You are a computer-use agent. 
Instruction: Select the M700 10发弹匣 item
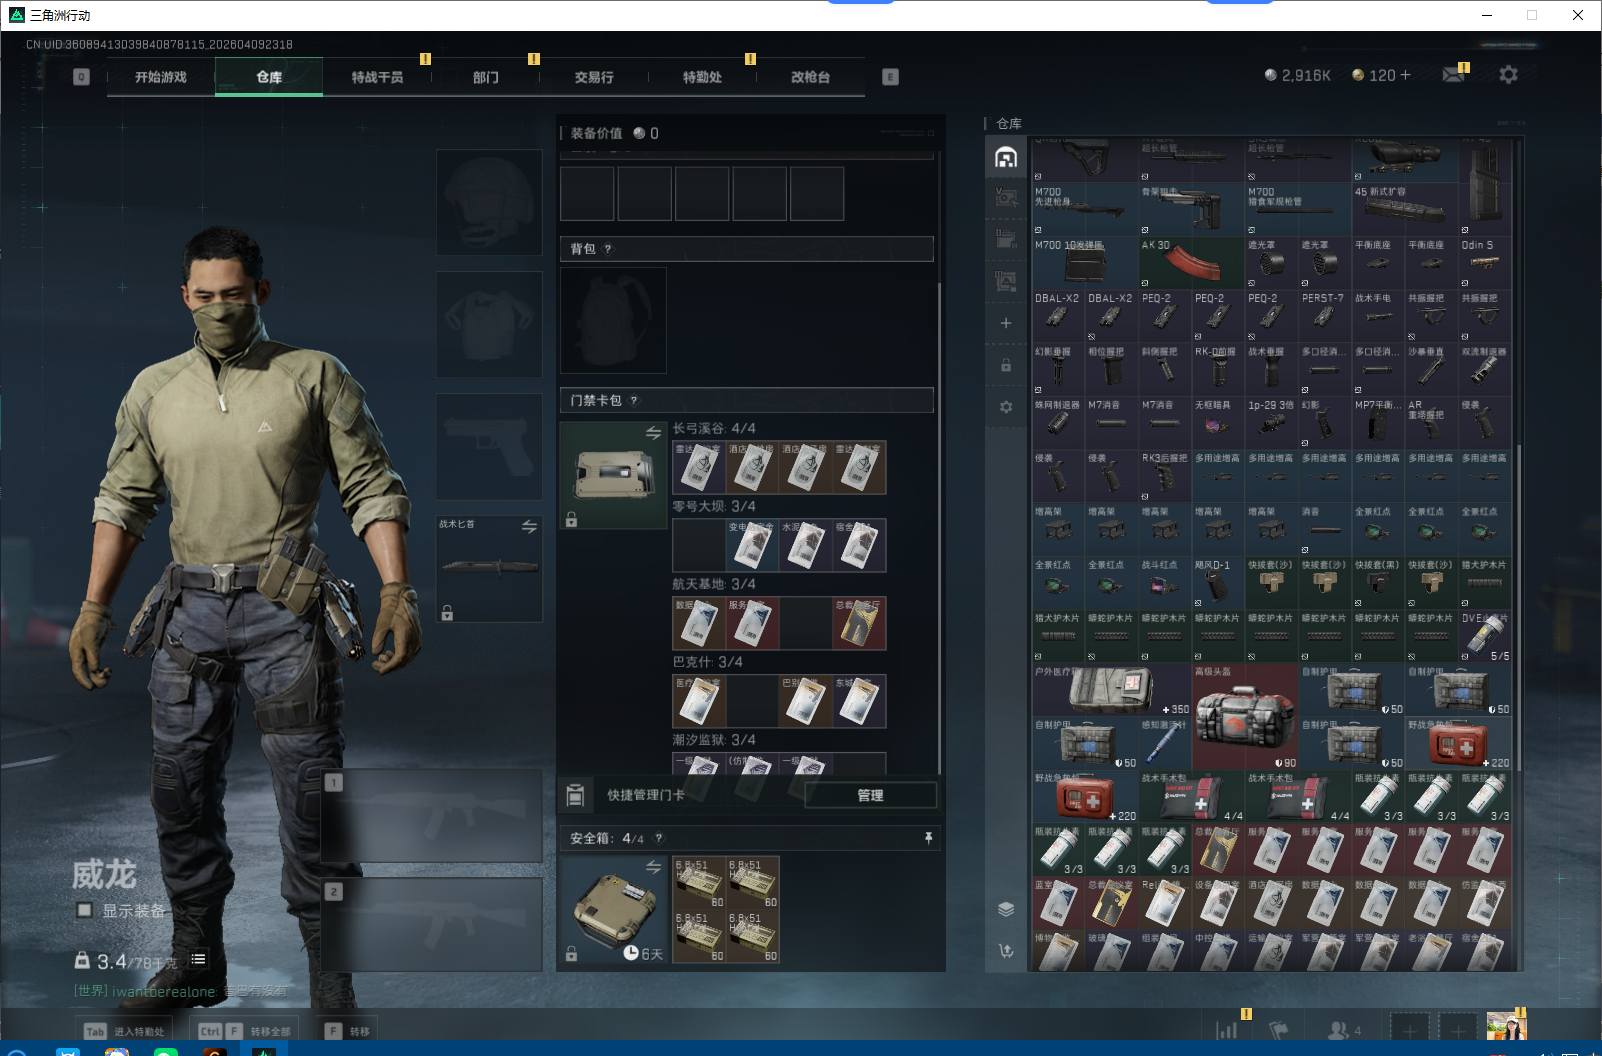click(x=1085, y=263)
